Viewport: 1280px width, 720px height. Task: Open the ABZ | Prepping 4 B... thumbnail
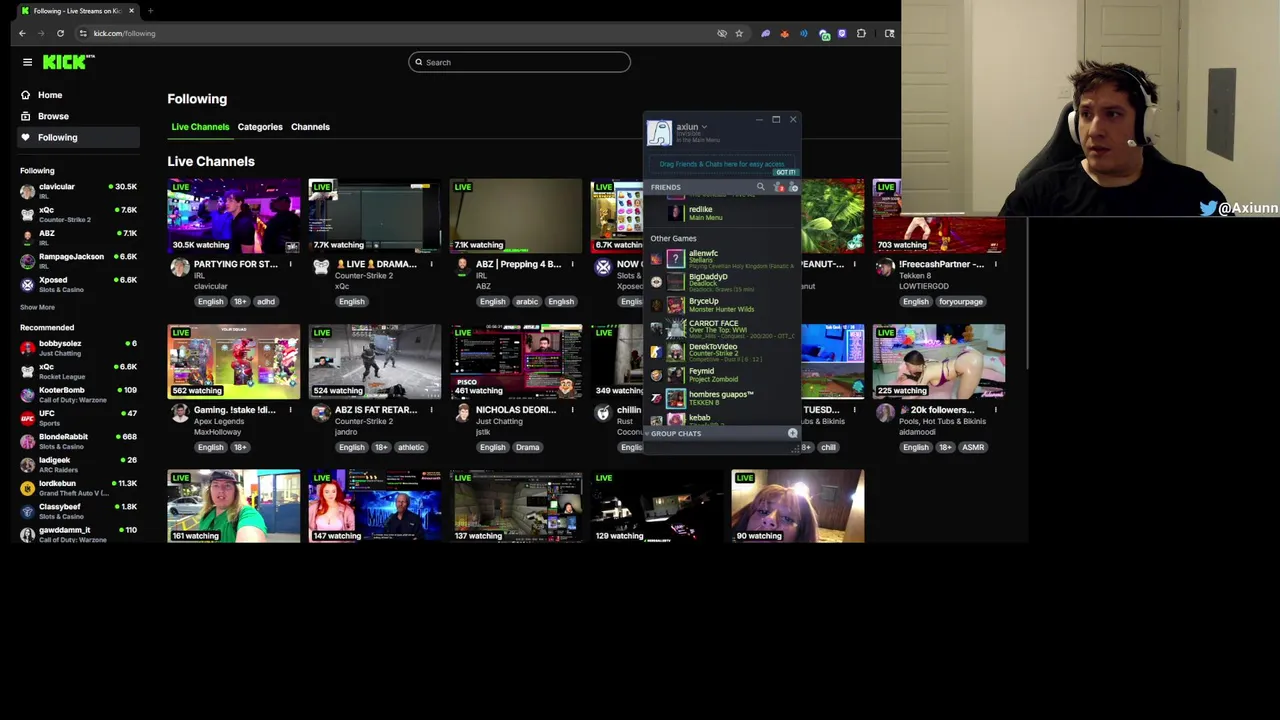tap(515, 215)
